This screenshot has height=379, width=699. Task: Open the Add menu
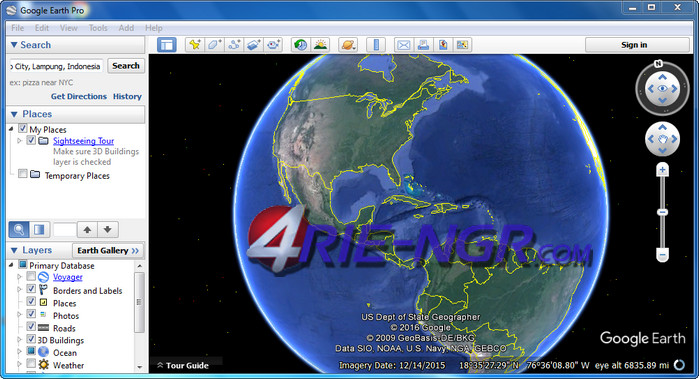coord(126,28)
